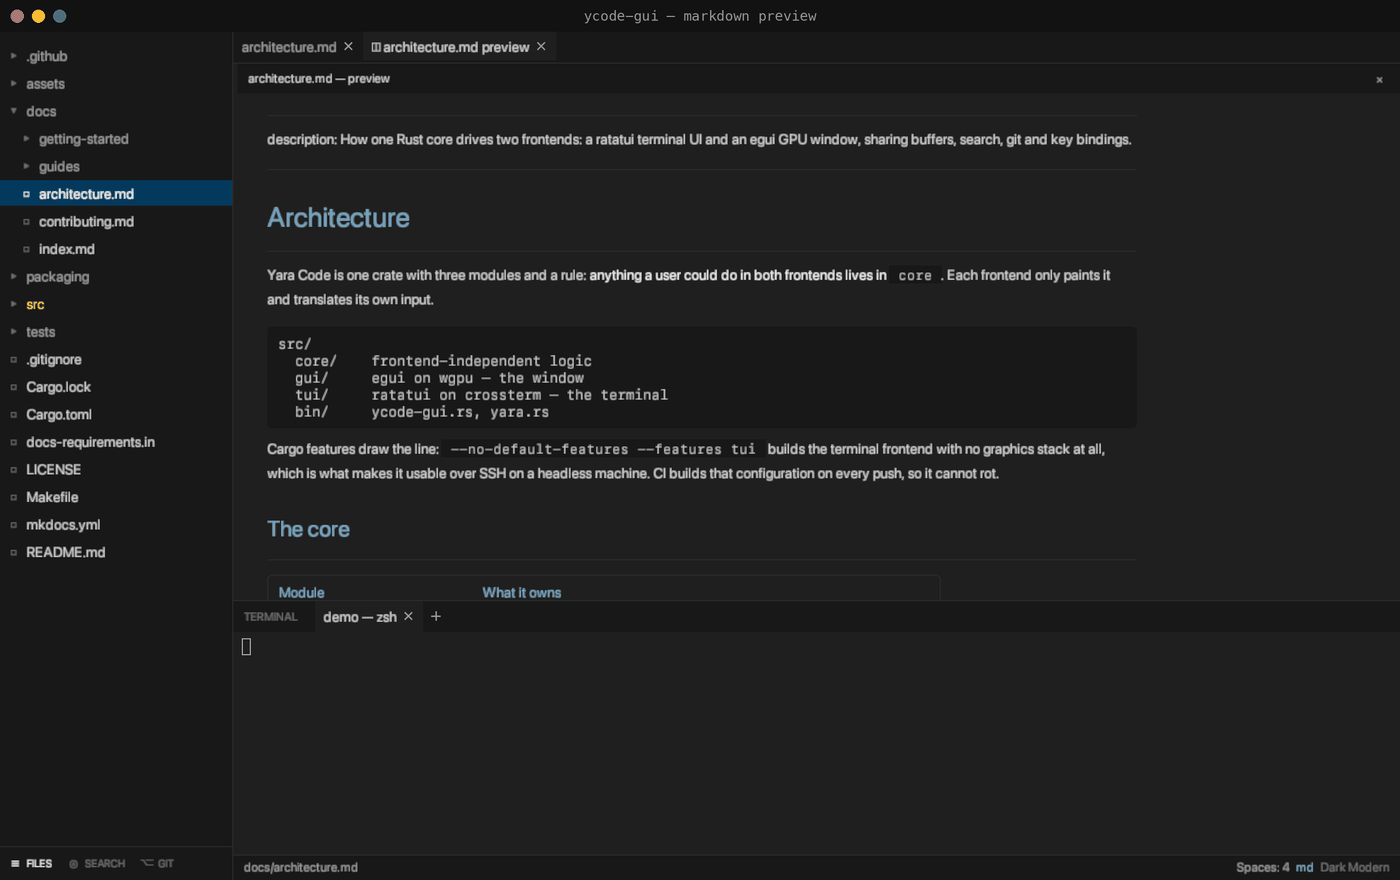Open contributing.md in the file tree

tap(116, 222)
